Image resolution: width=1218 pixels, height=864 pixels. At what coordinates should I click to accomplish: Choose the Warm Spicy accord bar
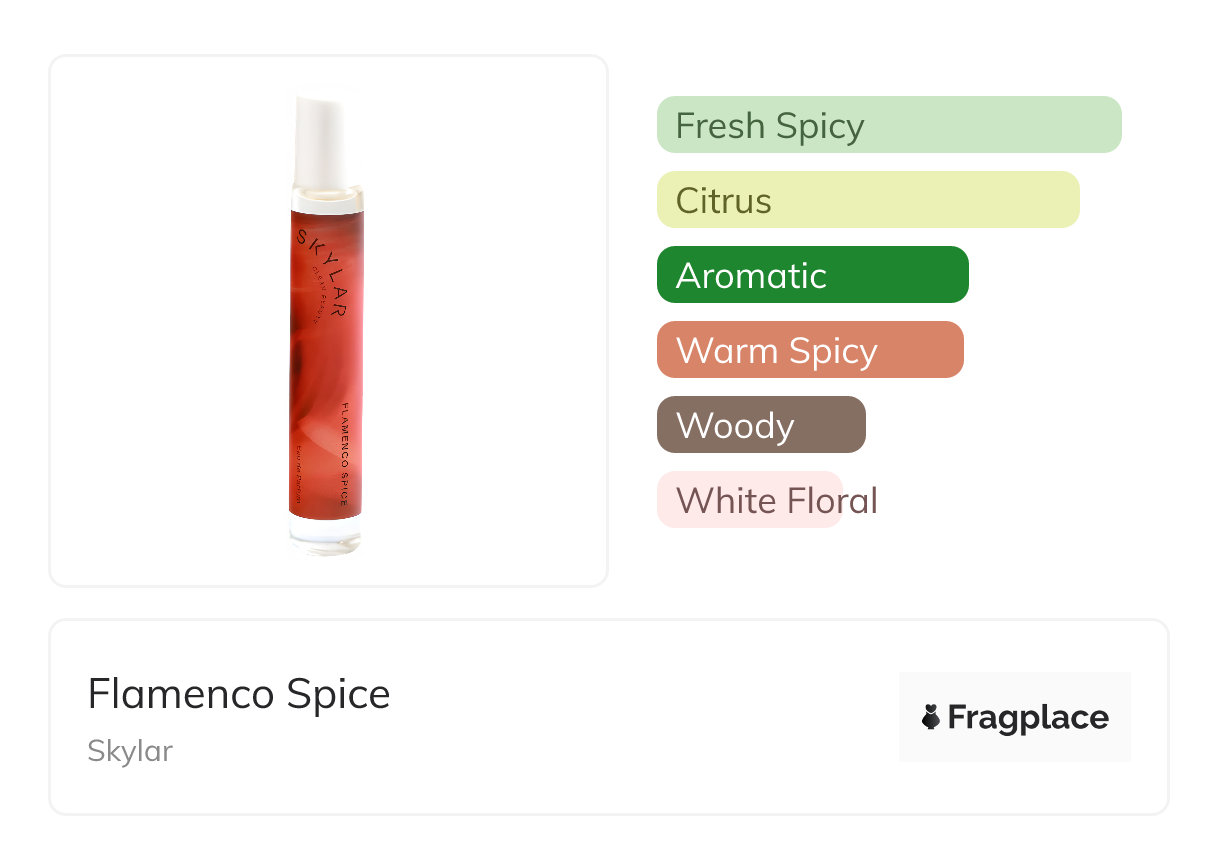[809, 350]
